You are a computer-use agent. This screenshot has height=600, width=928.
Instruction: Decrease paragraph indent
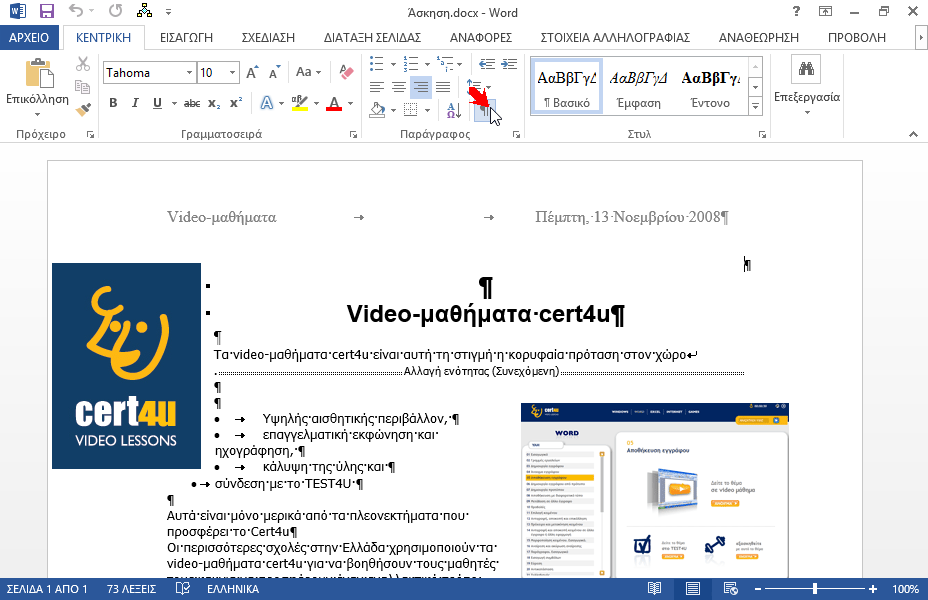click(x=486, y=63)
